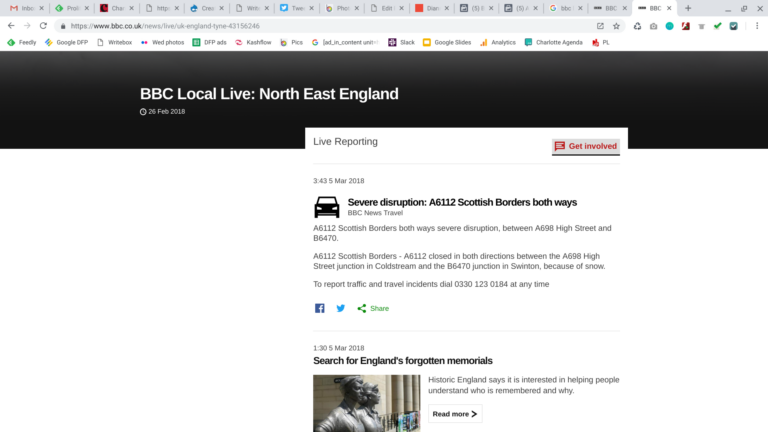This screenshot has width=768, height=432.
Task: Click the 3:43 5 Mar 2018 timestamp
Action: [x=338, y=181]
